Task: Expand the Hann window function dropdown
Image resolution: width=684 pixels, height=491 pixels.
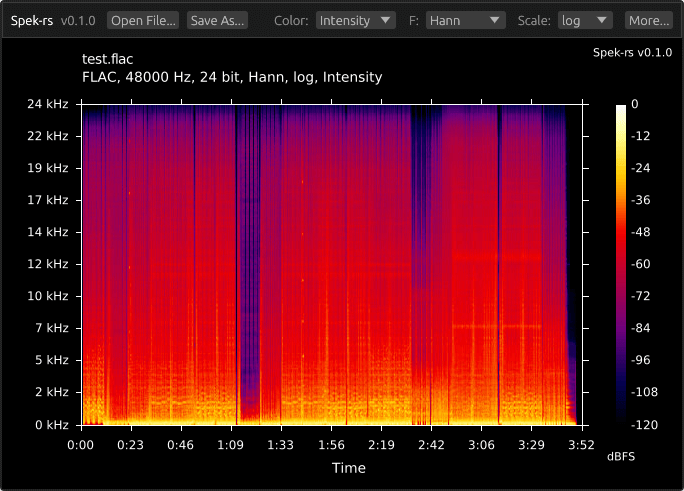Action: [465, 20]
